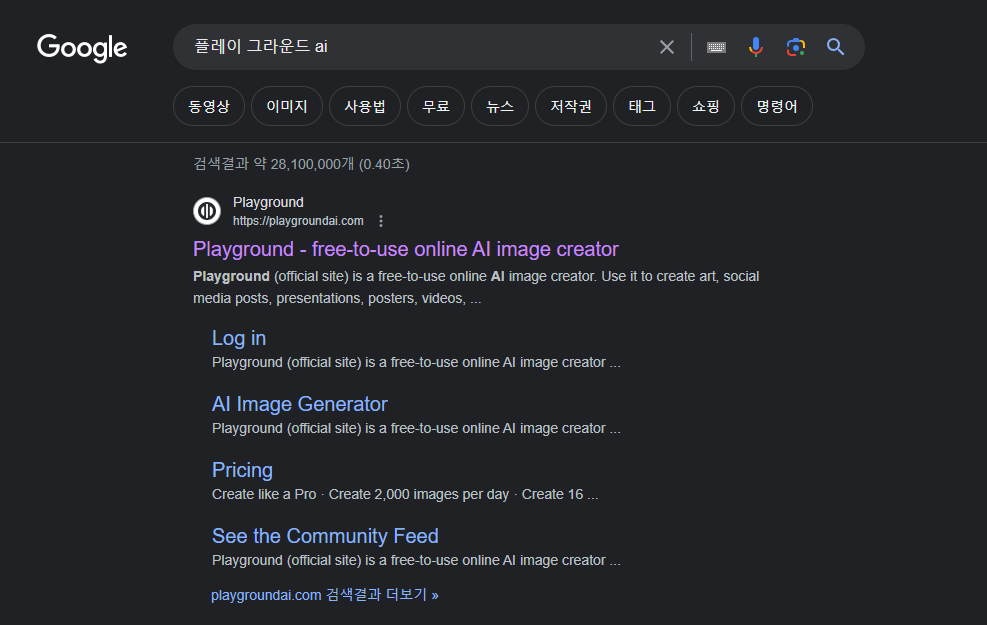Viewport: 987px width, 625px height.
Task: Open three-dot menu next to playgroundai.com URL
Action: click(x=381, y=221)
